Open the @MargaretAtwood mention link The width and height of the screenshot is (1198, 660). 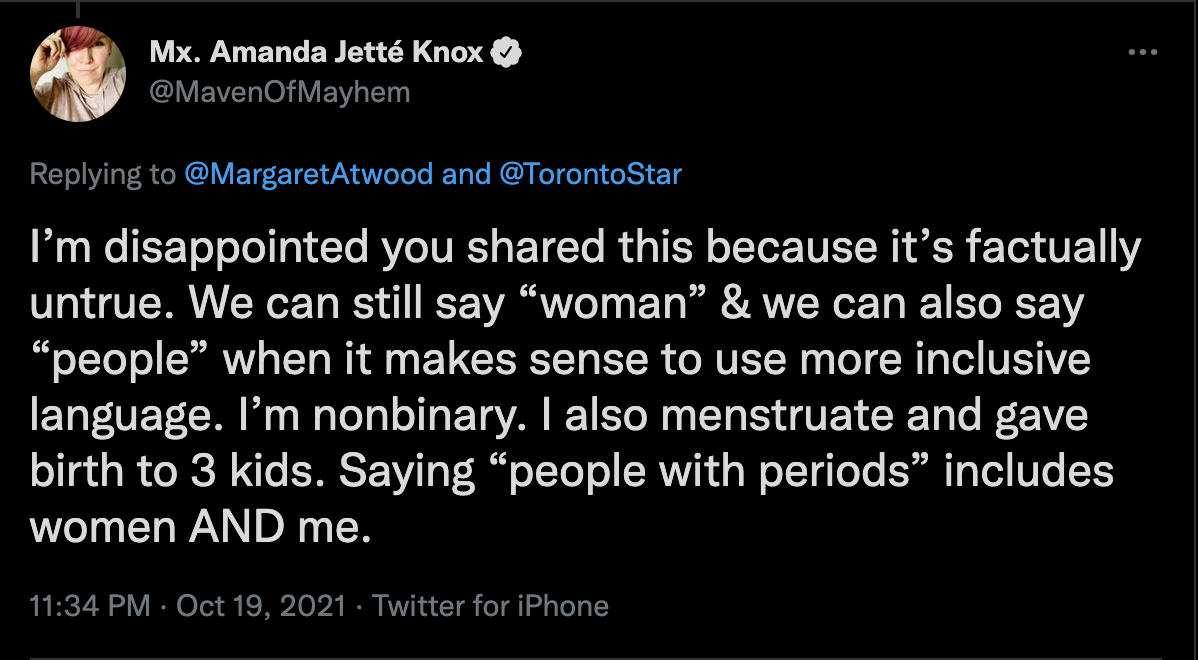point(309,174)
